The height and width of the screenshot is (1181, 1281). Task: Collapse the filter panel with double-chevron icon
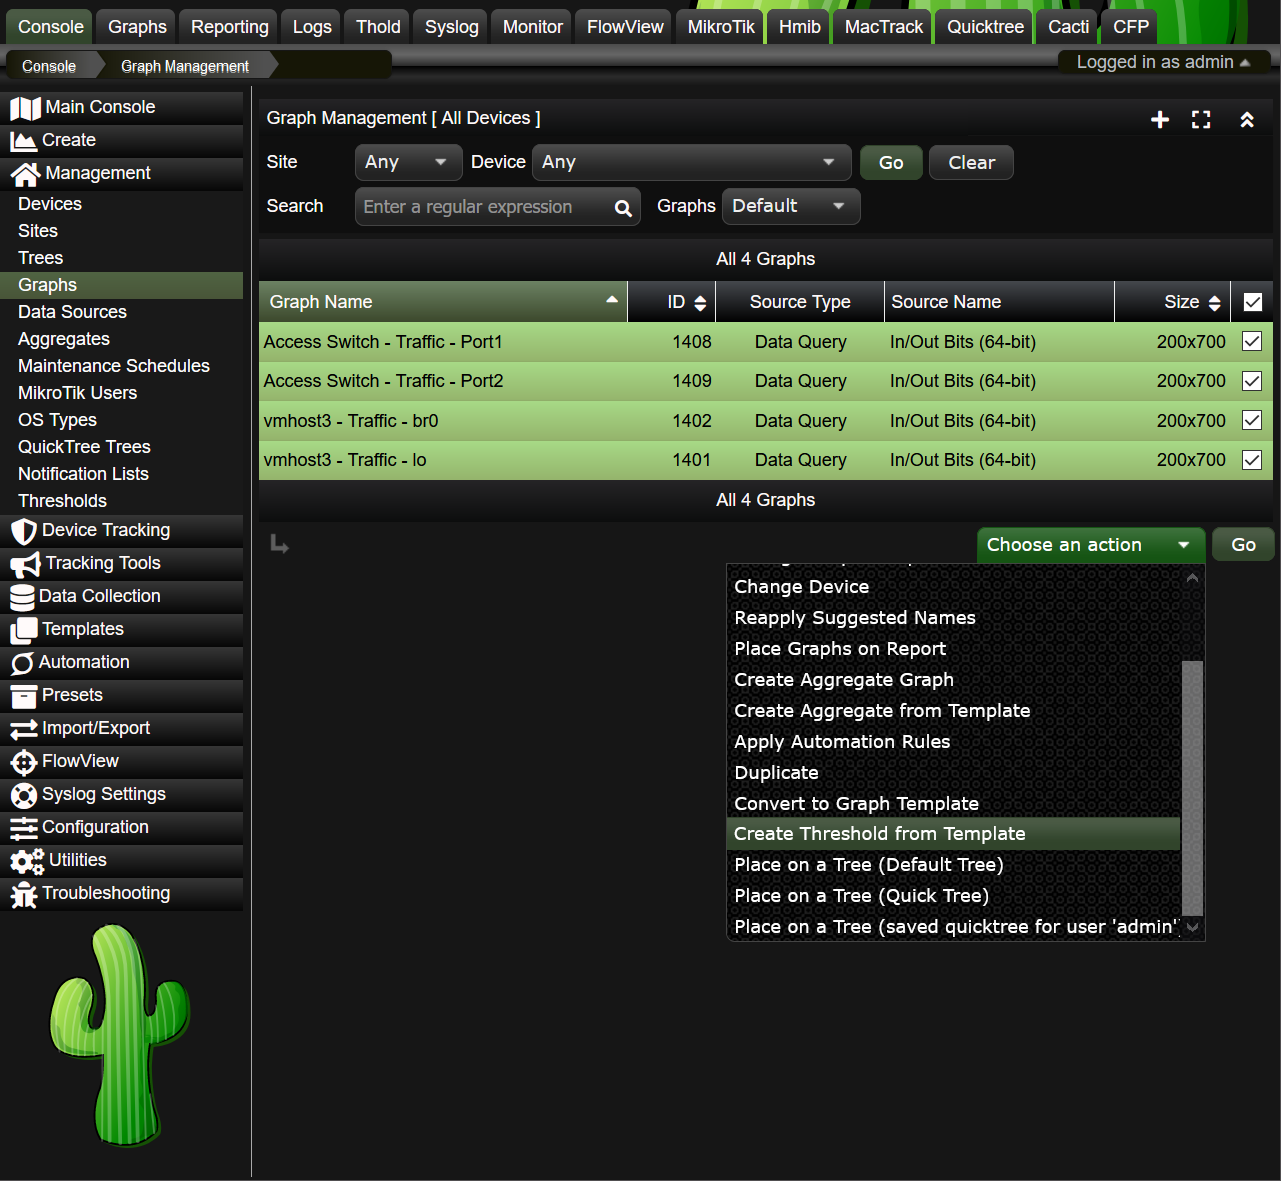[1247, 120]
